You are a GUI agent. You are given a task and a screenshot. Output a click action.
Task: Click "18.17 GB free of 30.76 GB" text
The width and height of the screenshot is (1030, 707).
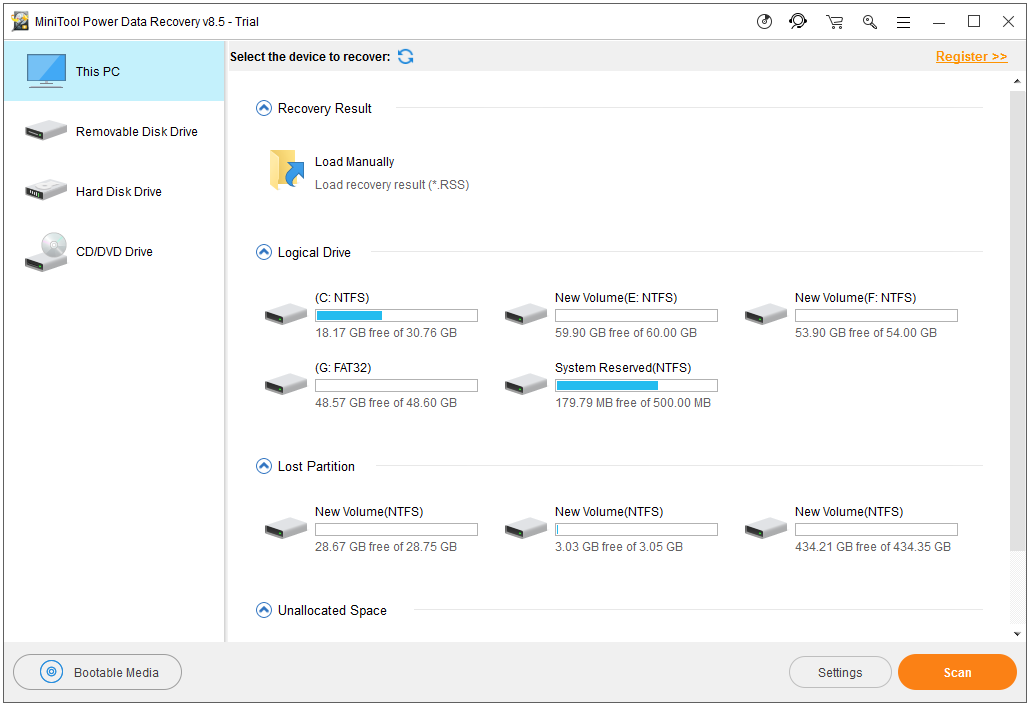pos(386,333)
